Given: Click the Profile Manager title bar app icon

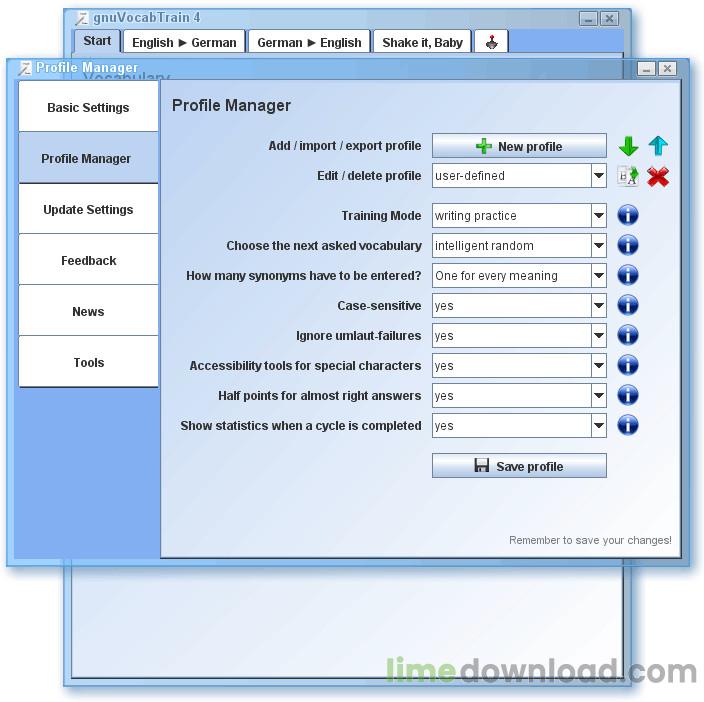Looking at the screenshot, I should [24, 68].
